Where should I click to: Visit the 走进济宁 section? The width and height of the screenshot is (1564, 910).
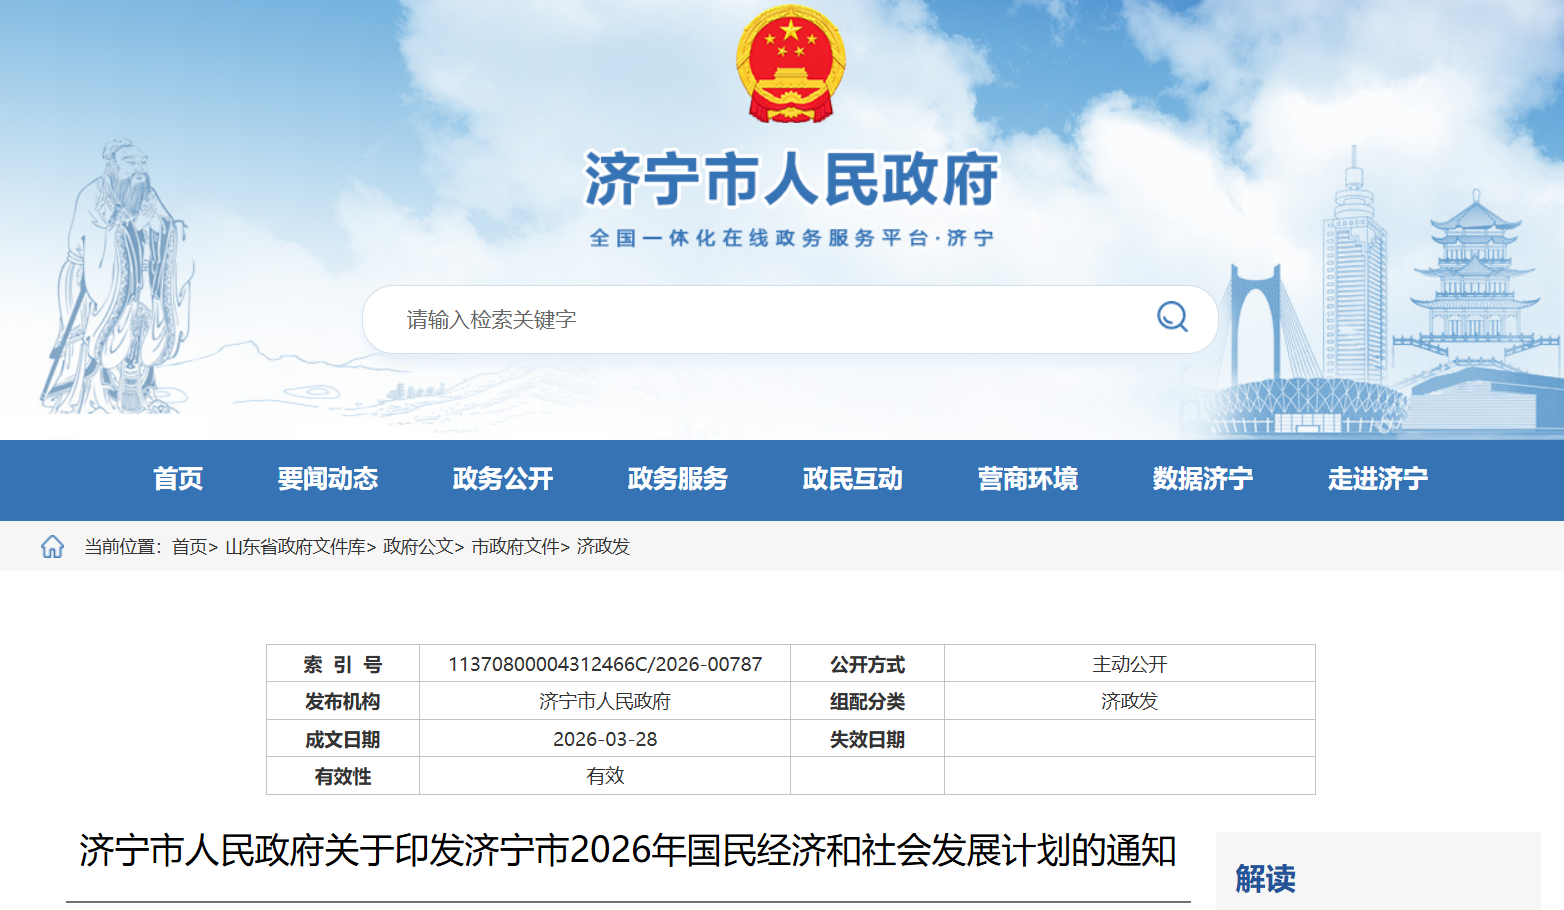[x=1378, y=479]
